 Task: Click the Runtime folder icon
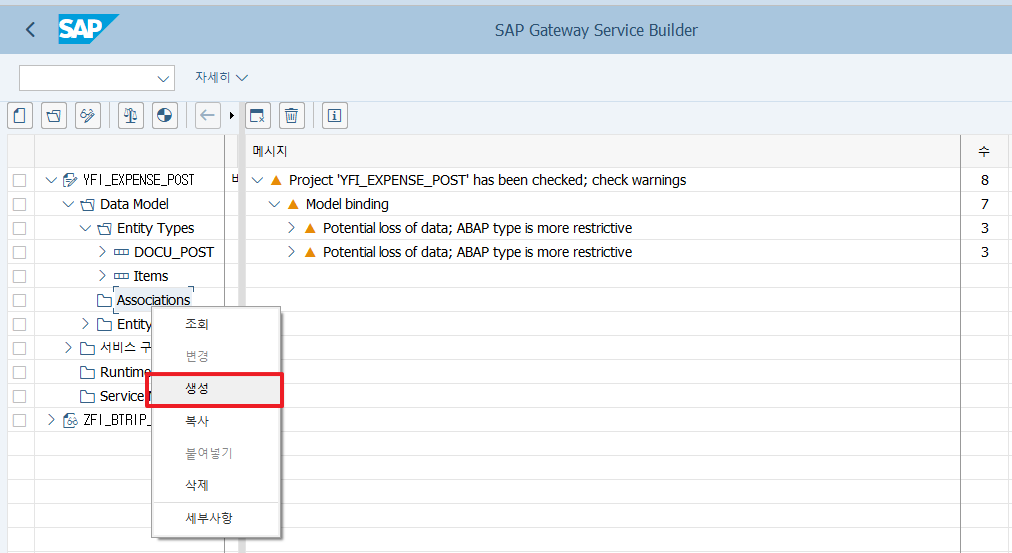87,372
